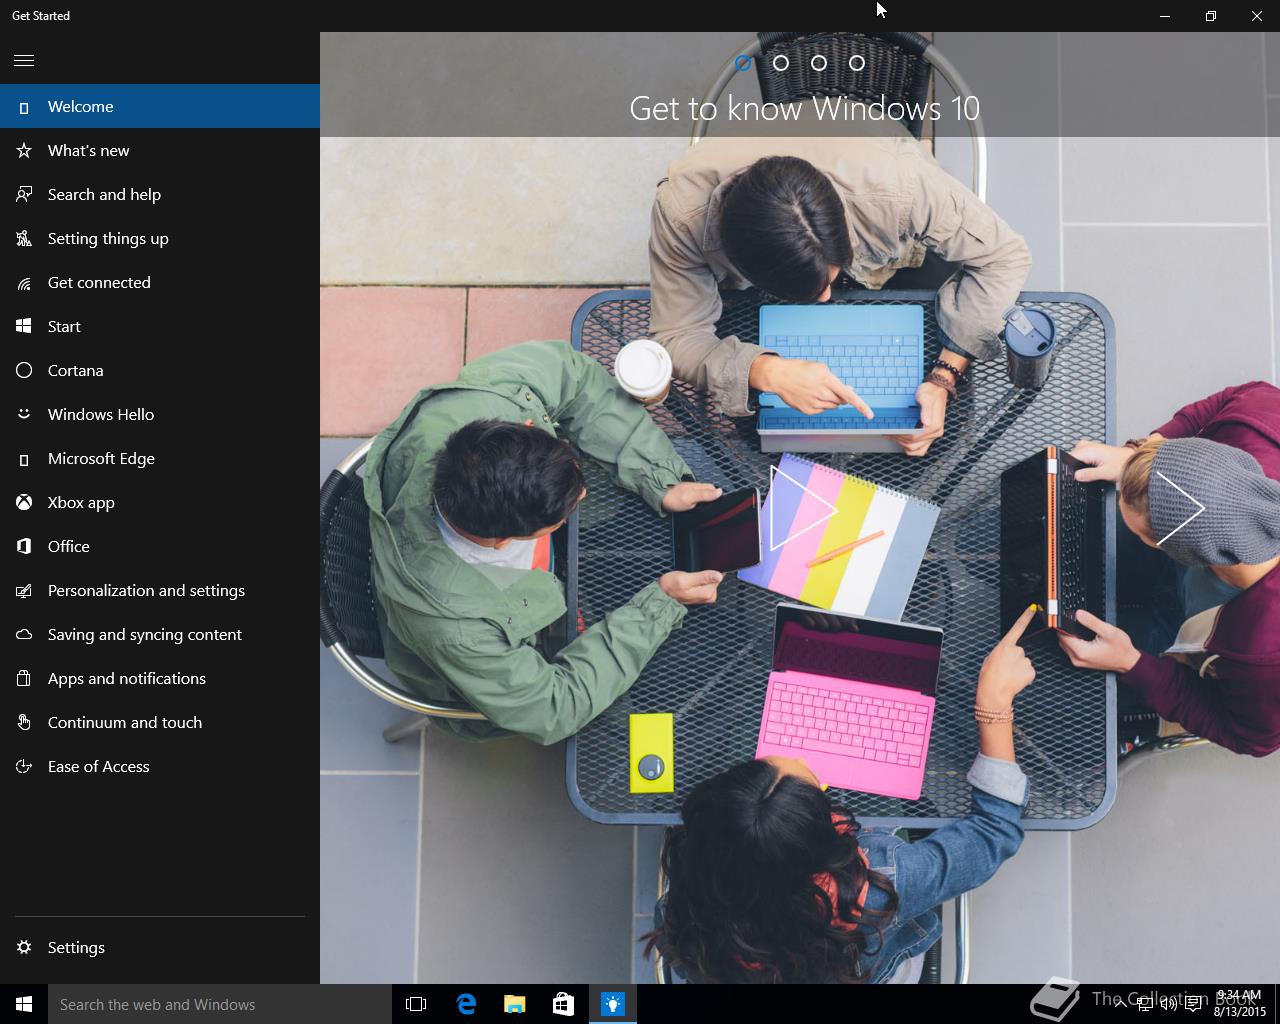Select Windows Hello topic
The height and width of the screenshot is (1024, 1280).
(160, 415)
